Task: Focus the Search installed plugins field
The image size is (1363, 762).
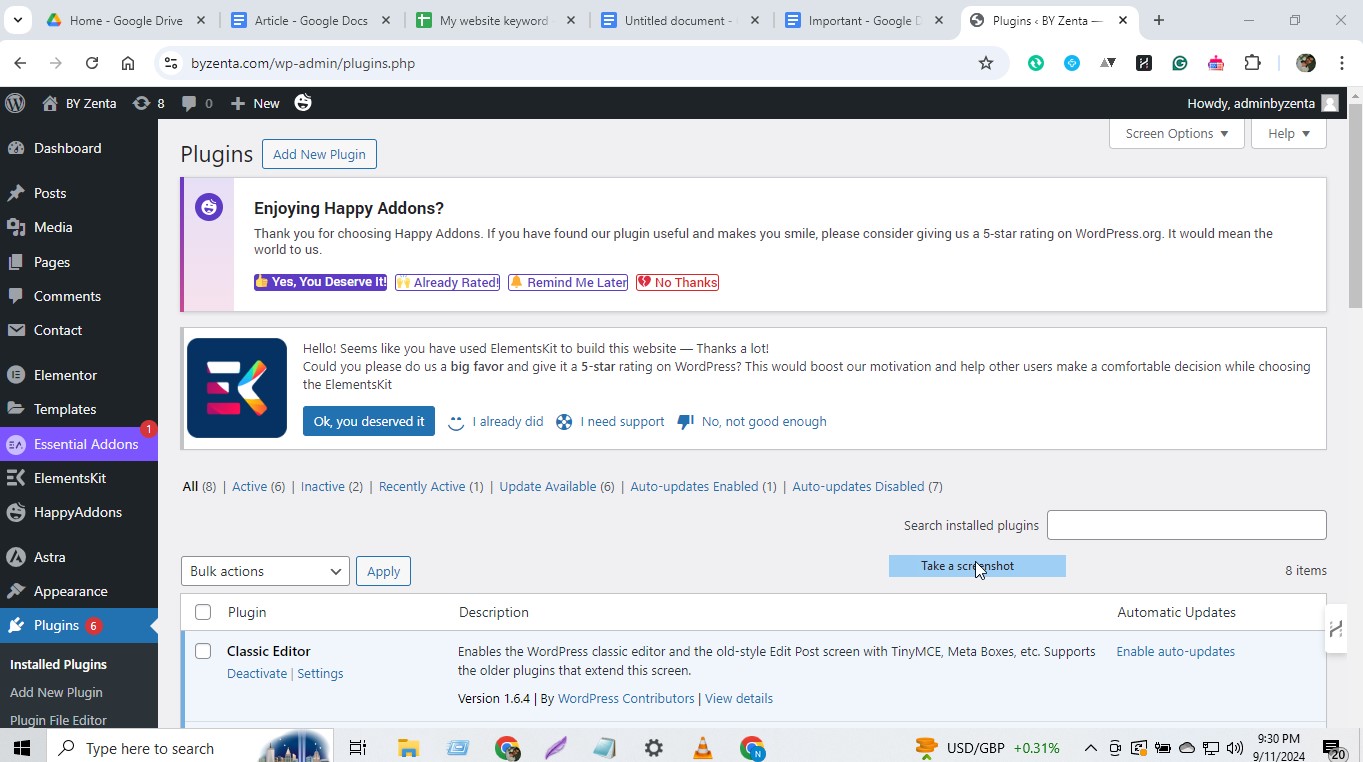Action: click(x=1186, y=525)
